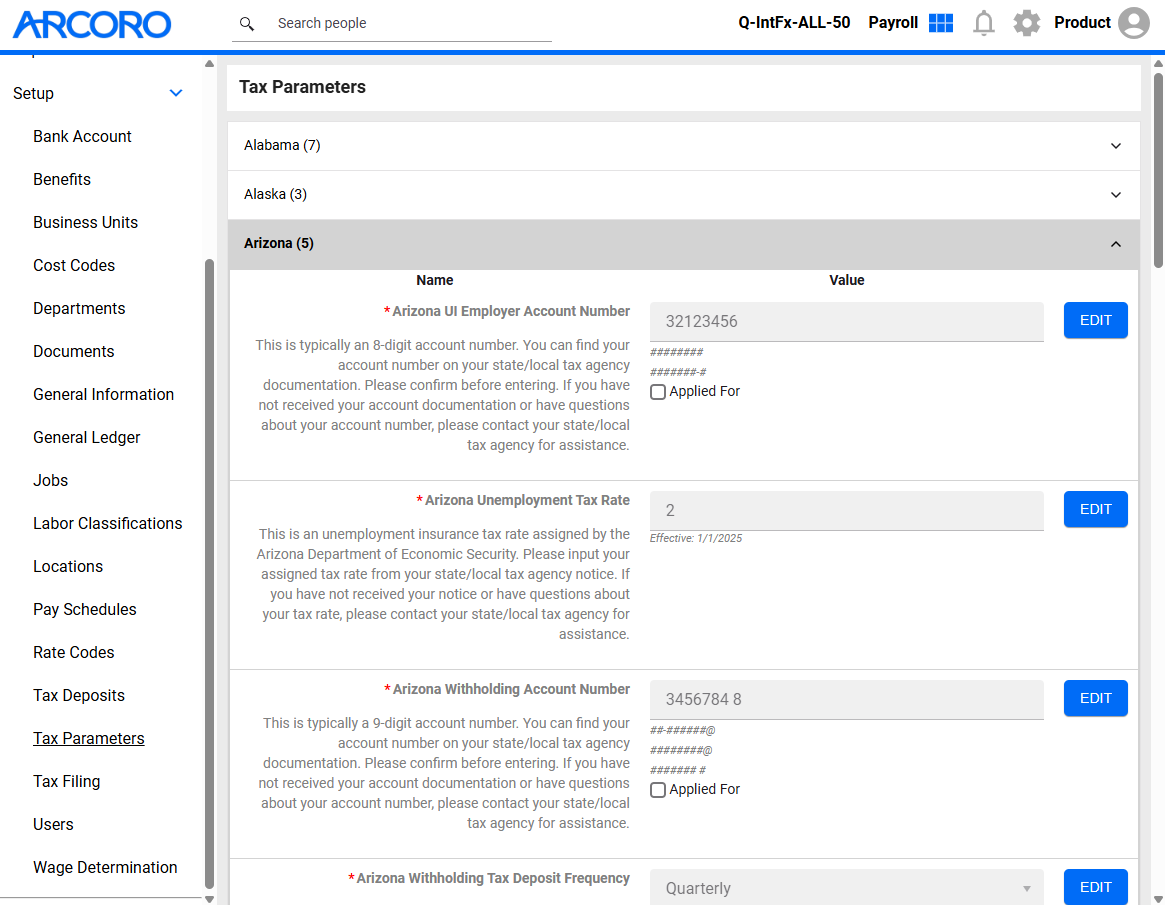Edit Arizona UI Employer Account Number

(1095, 321)
